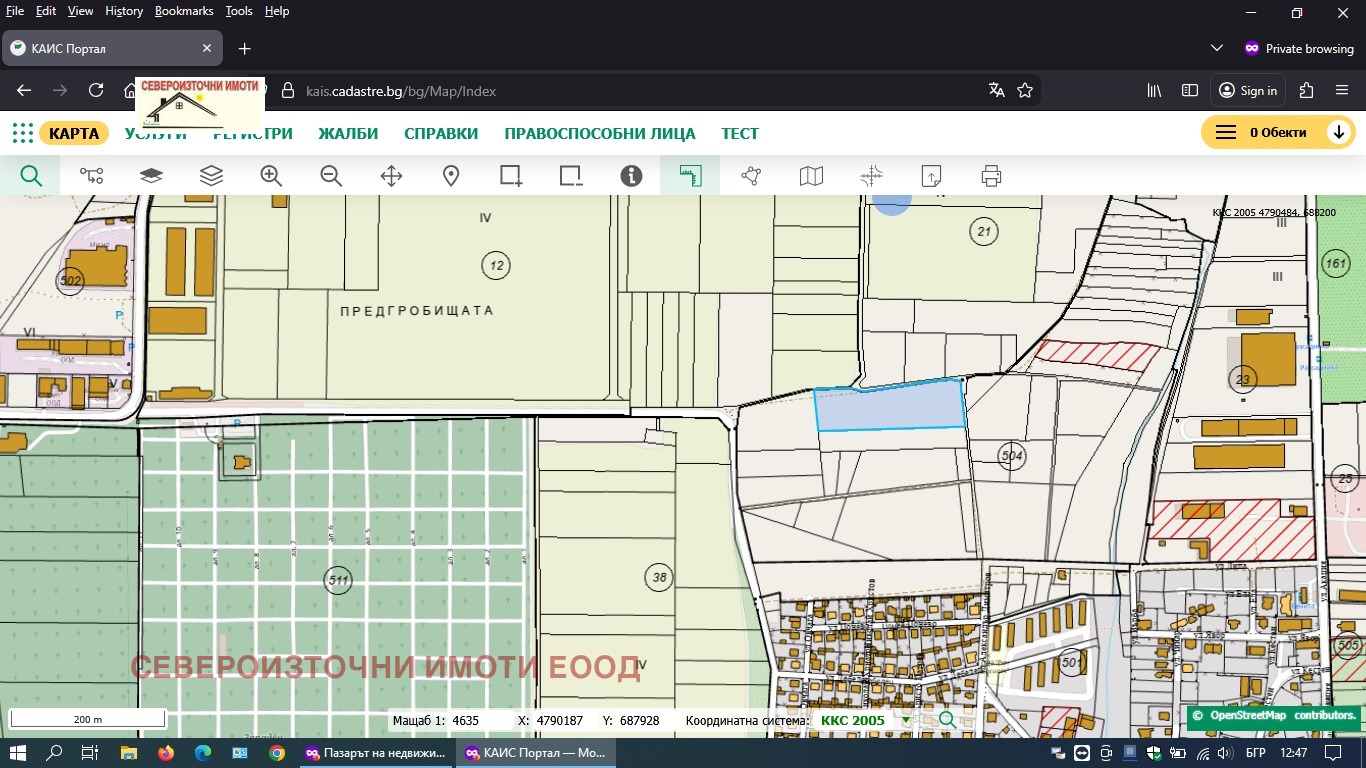The height and width of the screenshot is (768, 1366).
Task: Toggle the add-to-selection rectangle tool
Action: (511, 176)
